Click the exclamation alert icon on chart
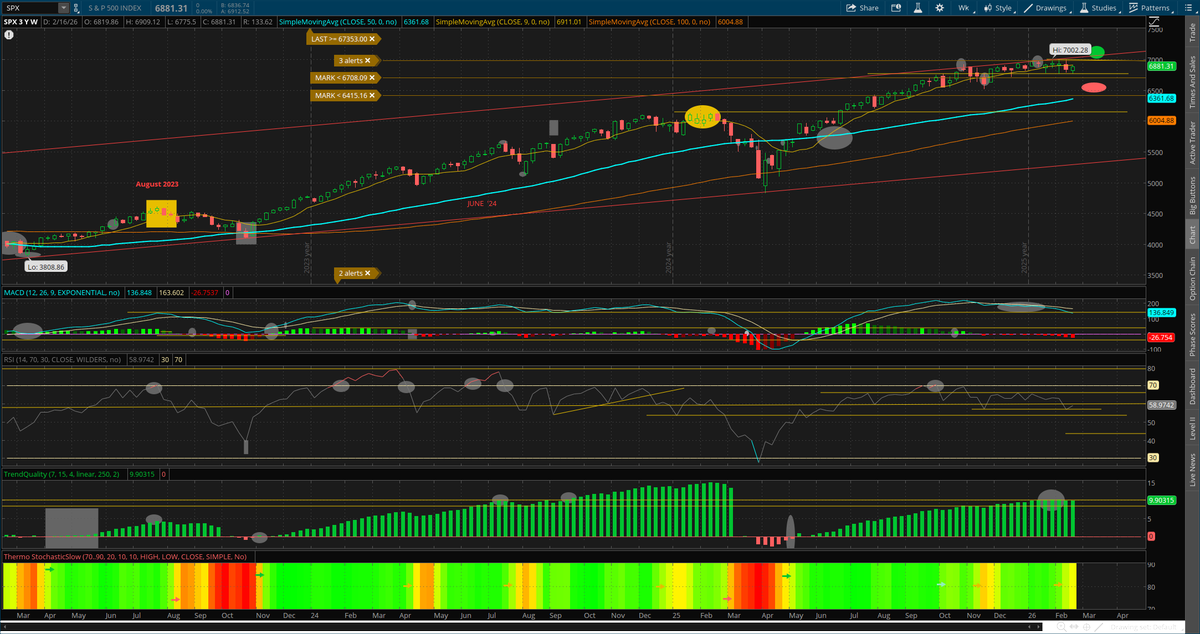Viewport: 1200px width, 634px height. 8,33
